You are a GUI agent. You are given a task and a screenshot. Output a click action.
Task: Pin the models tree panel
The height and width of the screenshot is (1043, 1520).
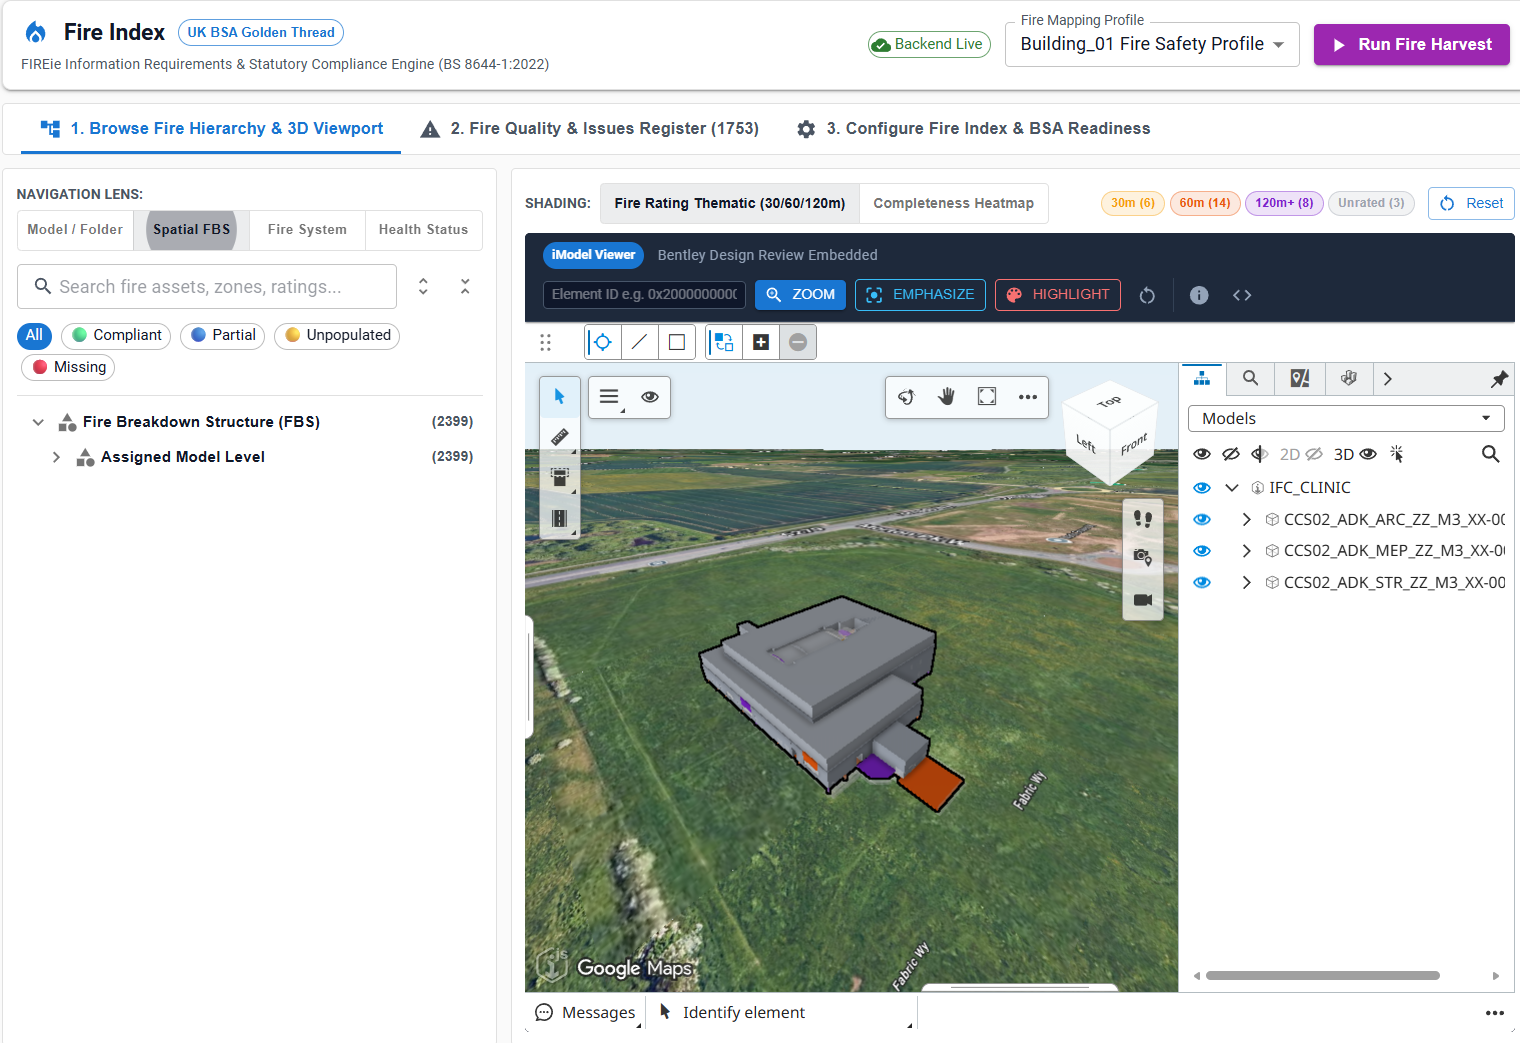pos(1499,379)
